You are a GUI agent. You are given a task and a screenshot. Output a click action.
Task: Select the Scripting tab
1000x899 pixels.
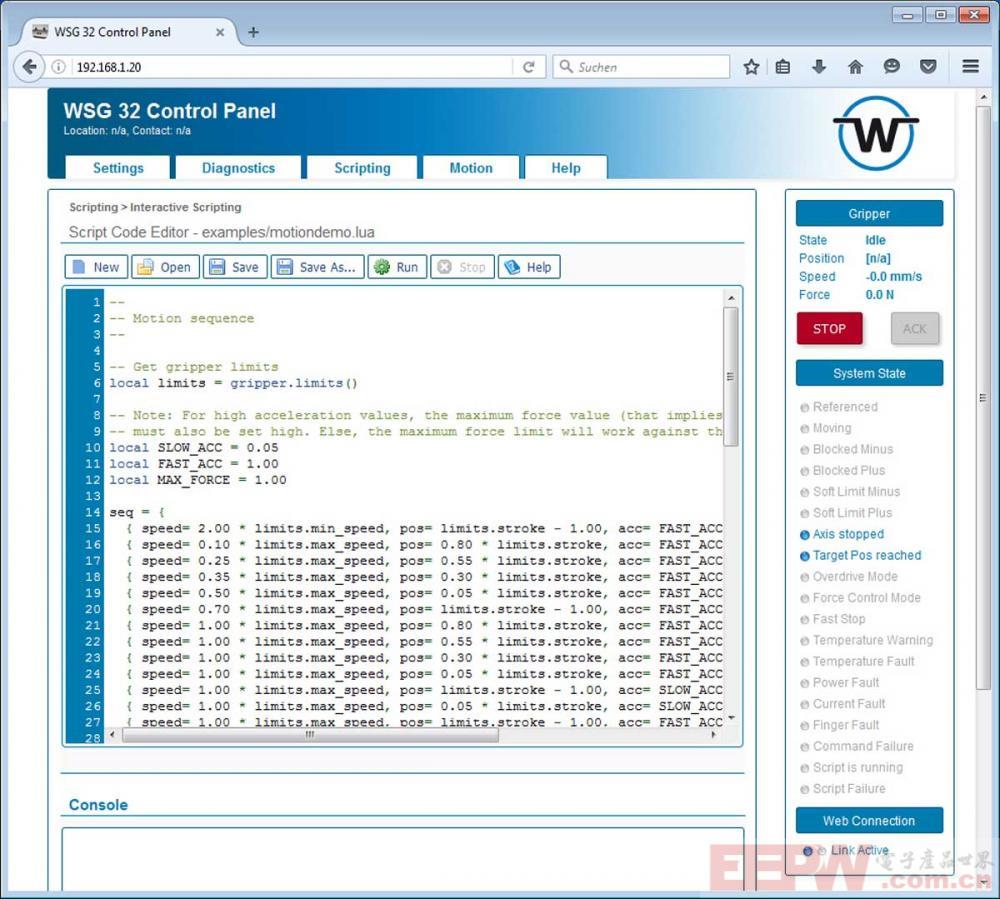point(362,168)
